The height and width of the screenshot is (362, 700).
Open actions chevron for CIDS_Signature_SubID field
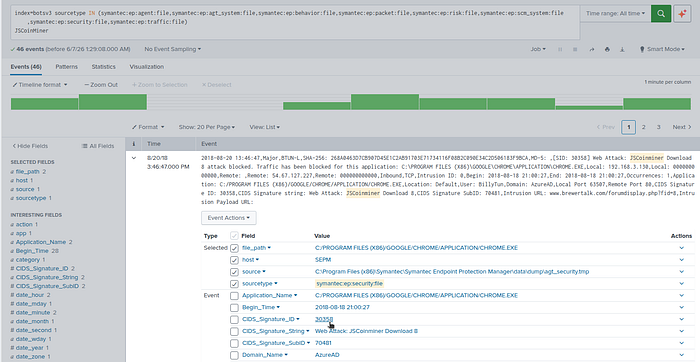point(681,343)
